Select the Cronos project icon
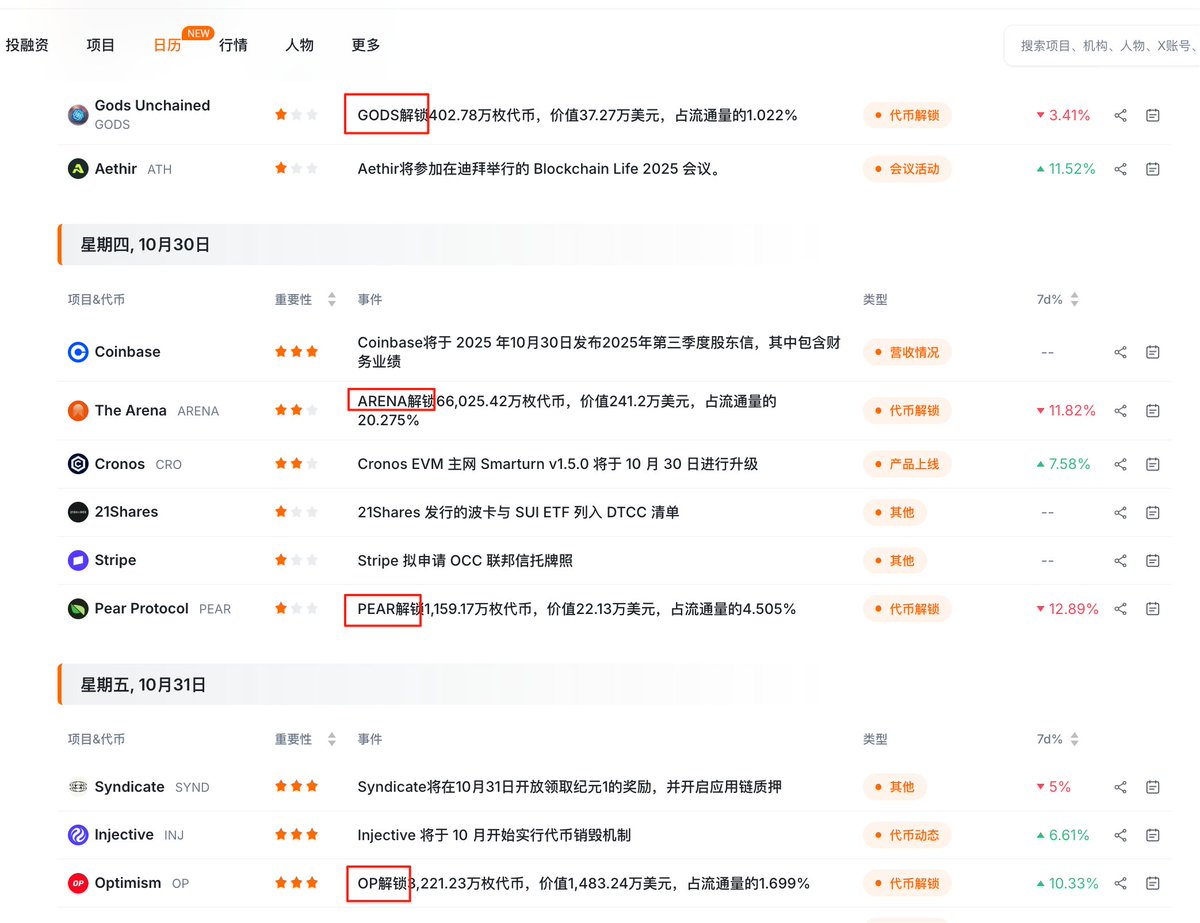 tap(78, 463)
